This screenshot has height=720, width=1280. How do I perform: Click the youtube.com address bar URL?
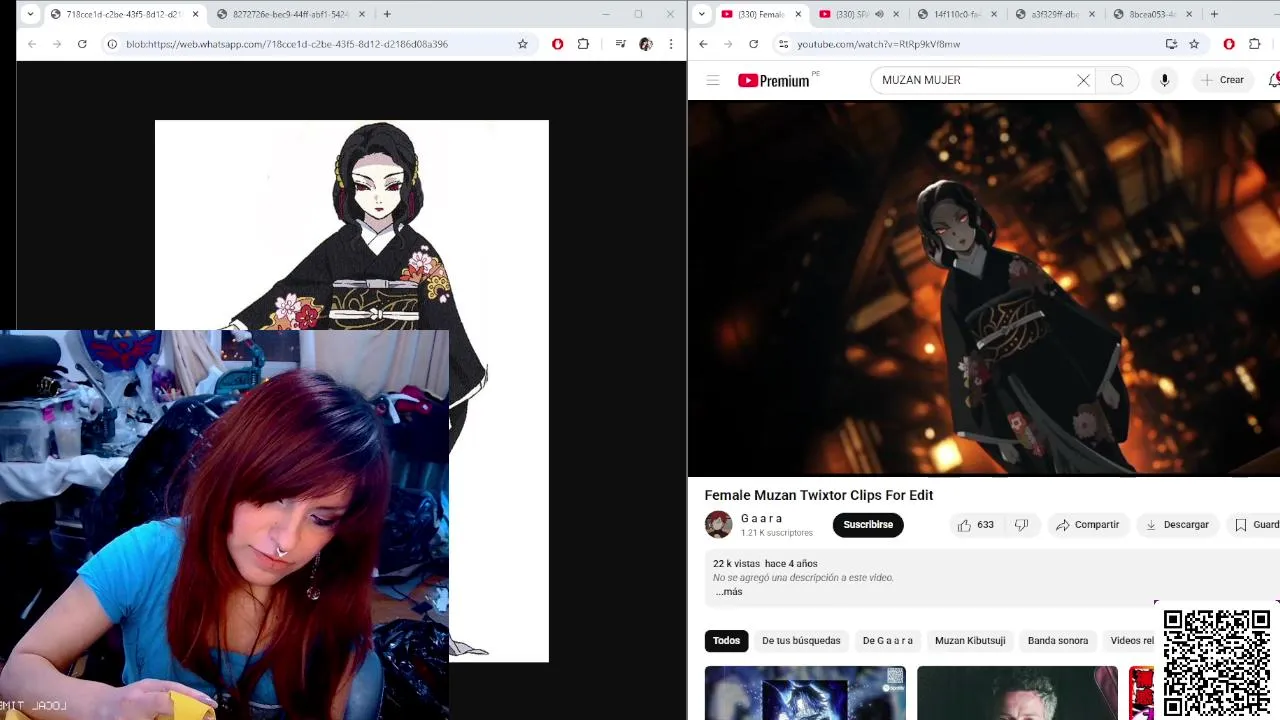coord(878,44)
